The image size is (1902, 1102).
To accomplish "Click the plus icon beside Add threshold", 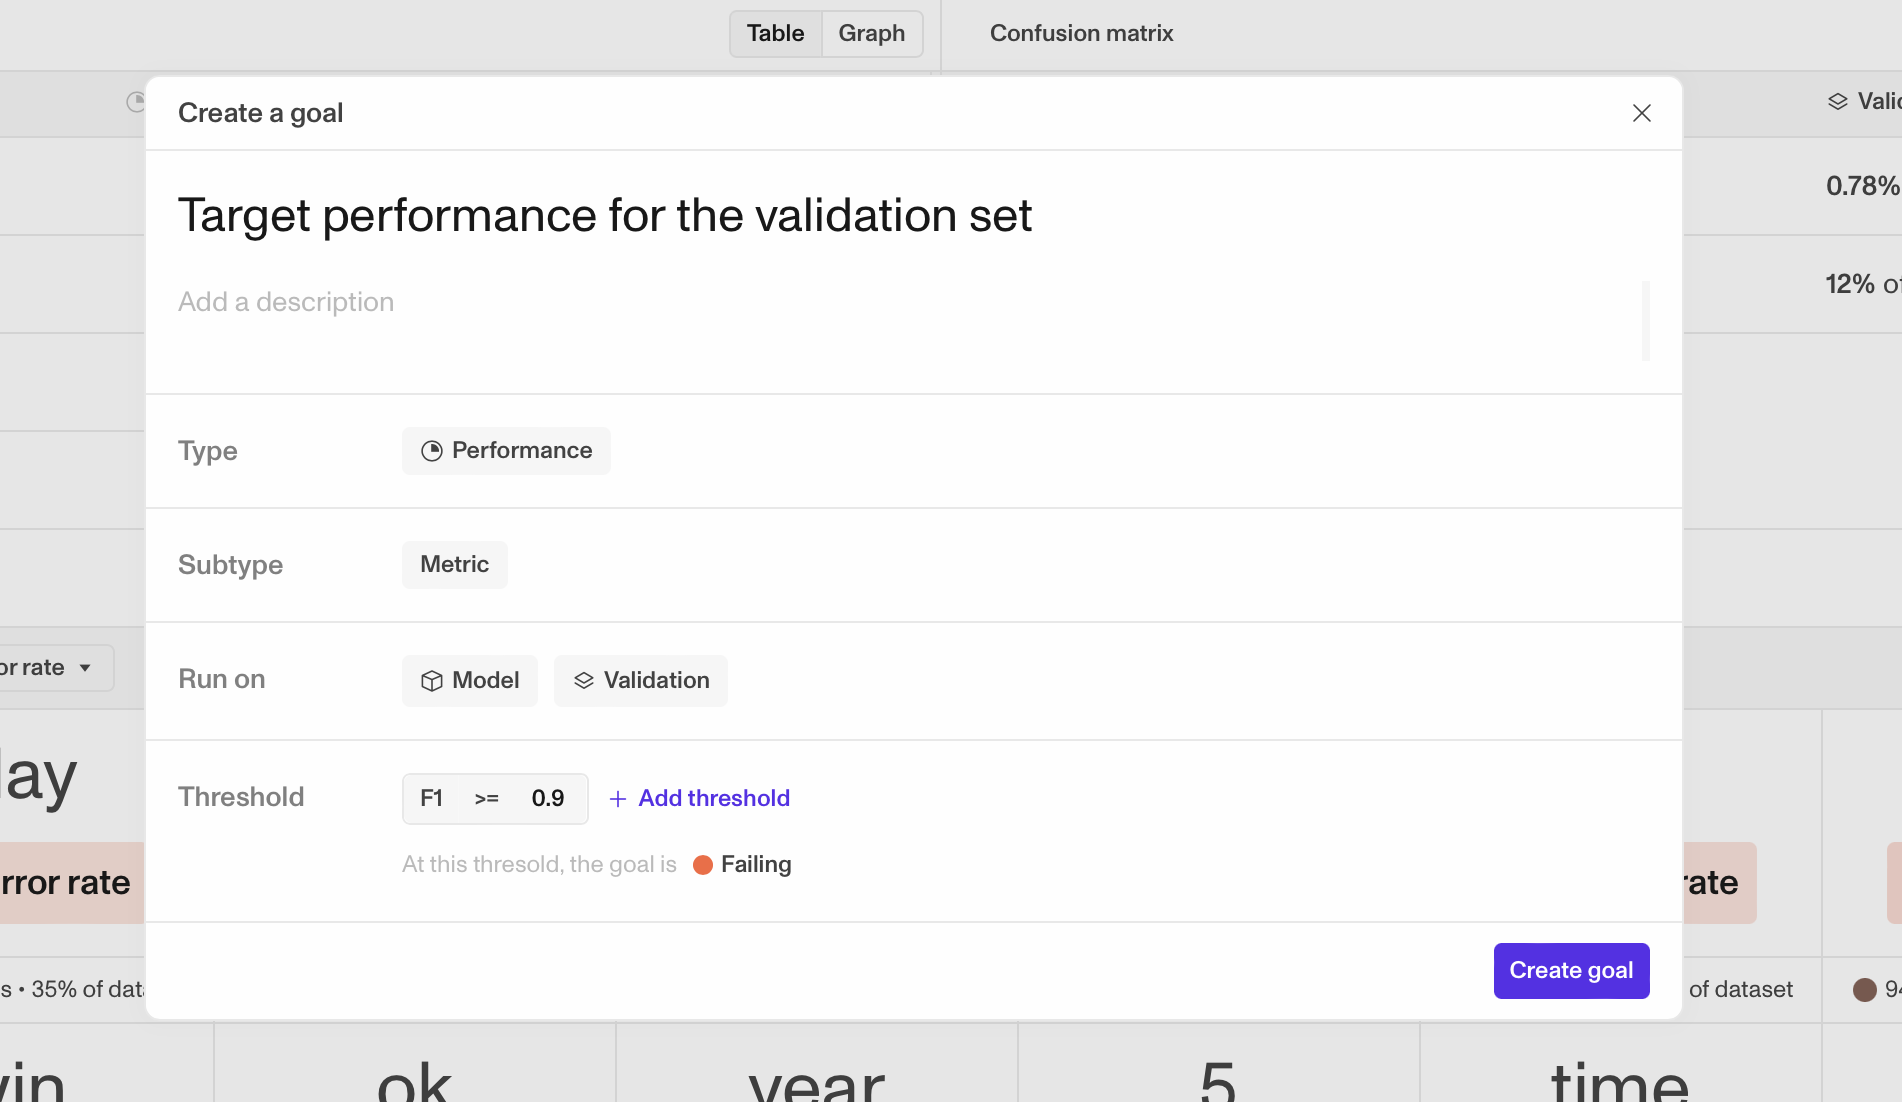I will coord(618,799).
